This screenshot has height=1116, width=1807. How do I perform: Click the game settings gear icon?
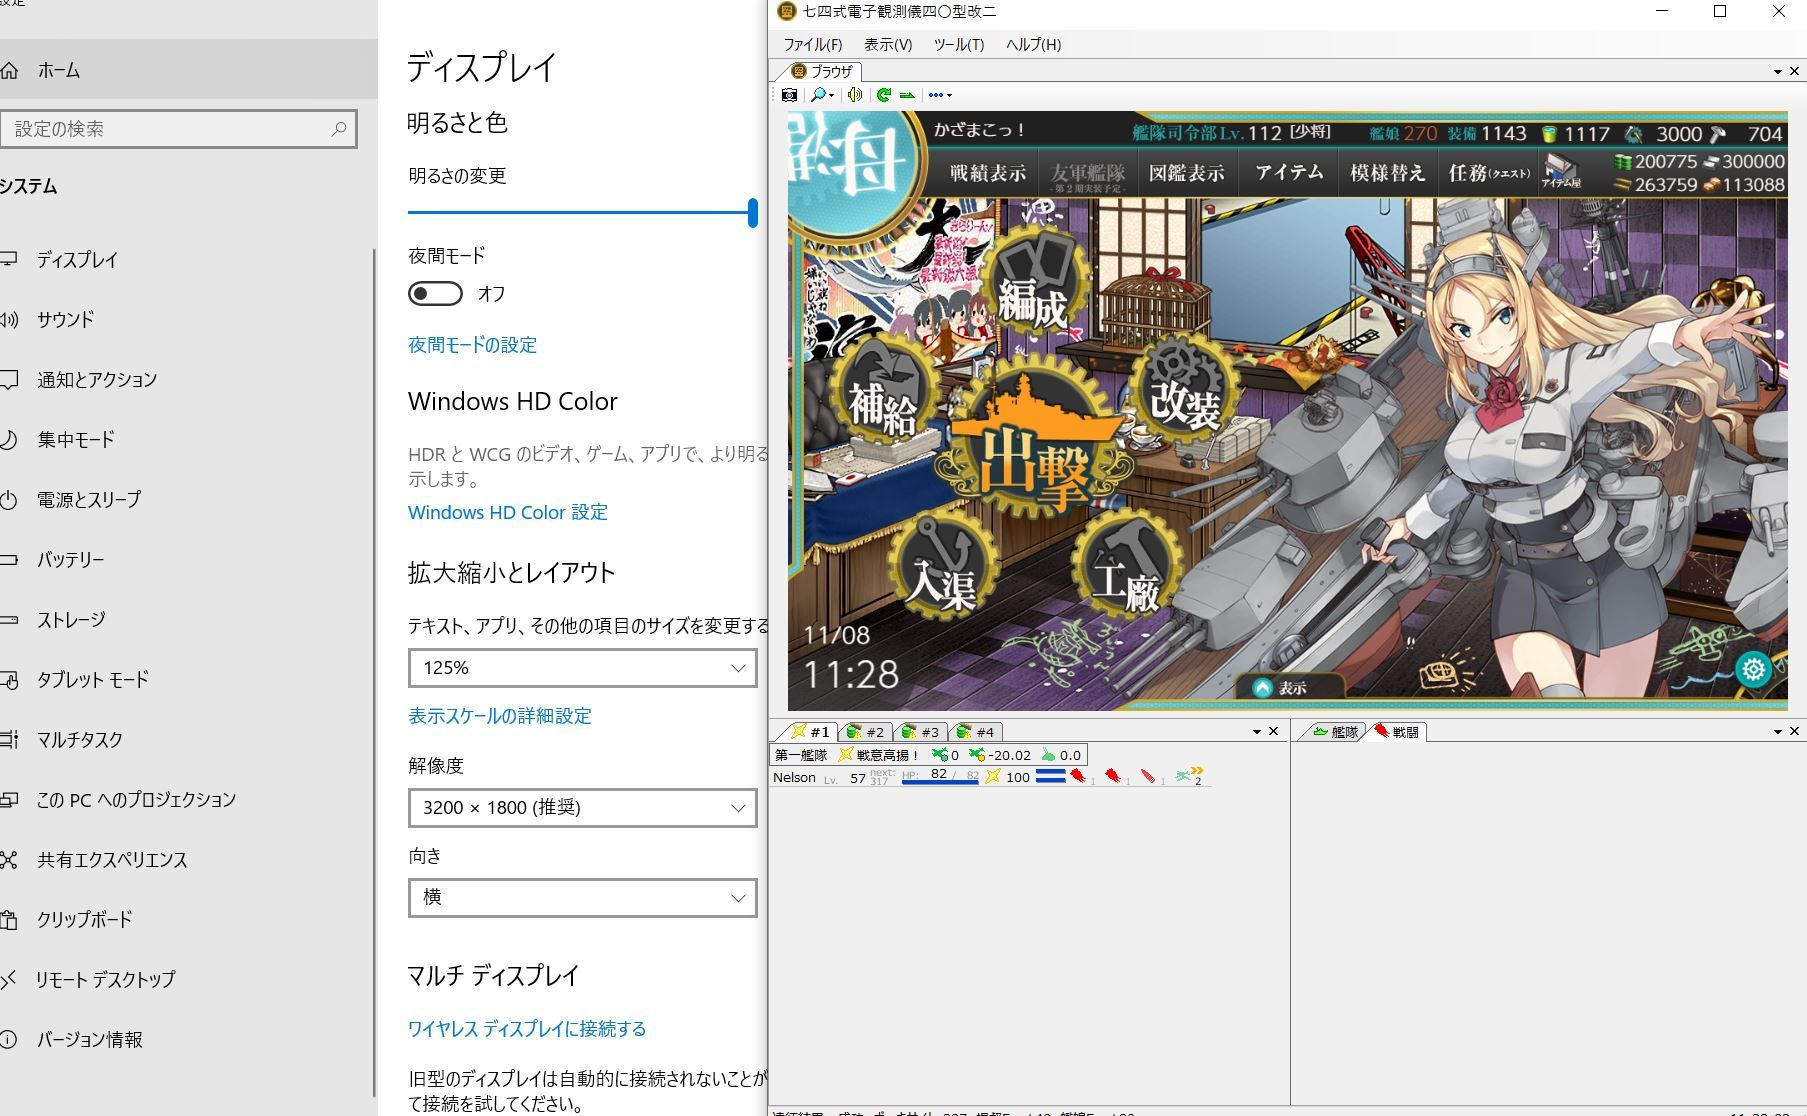[1753, 669]
